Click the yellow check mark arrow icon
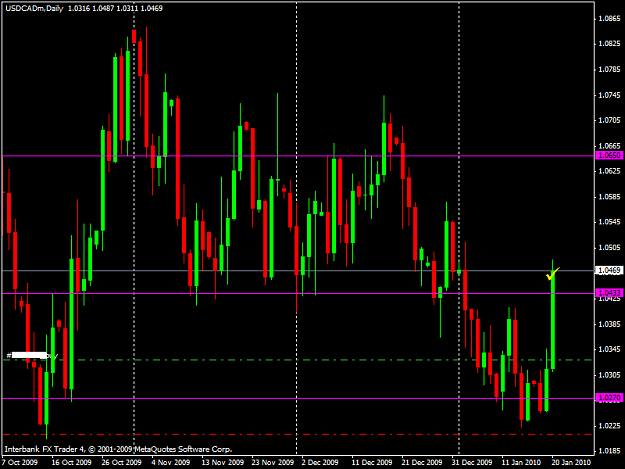Screen dimensions: 625x469 pyautogui.click(x=553, y=274)
